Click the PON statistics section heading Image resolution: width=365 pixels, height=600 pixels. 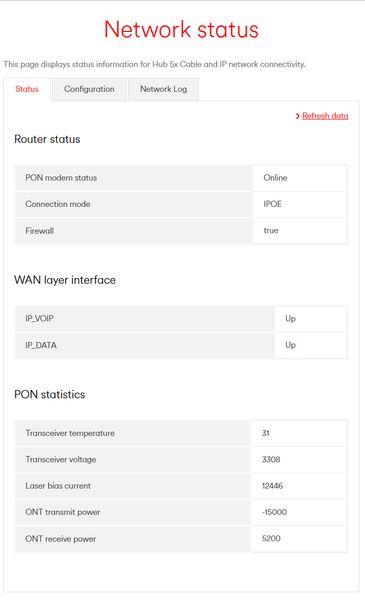coord(50,395)
